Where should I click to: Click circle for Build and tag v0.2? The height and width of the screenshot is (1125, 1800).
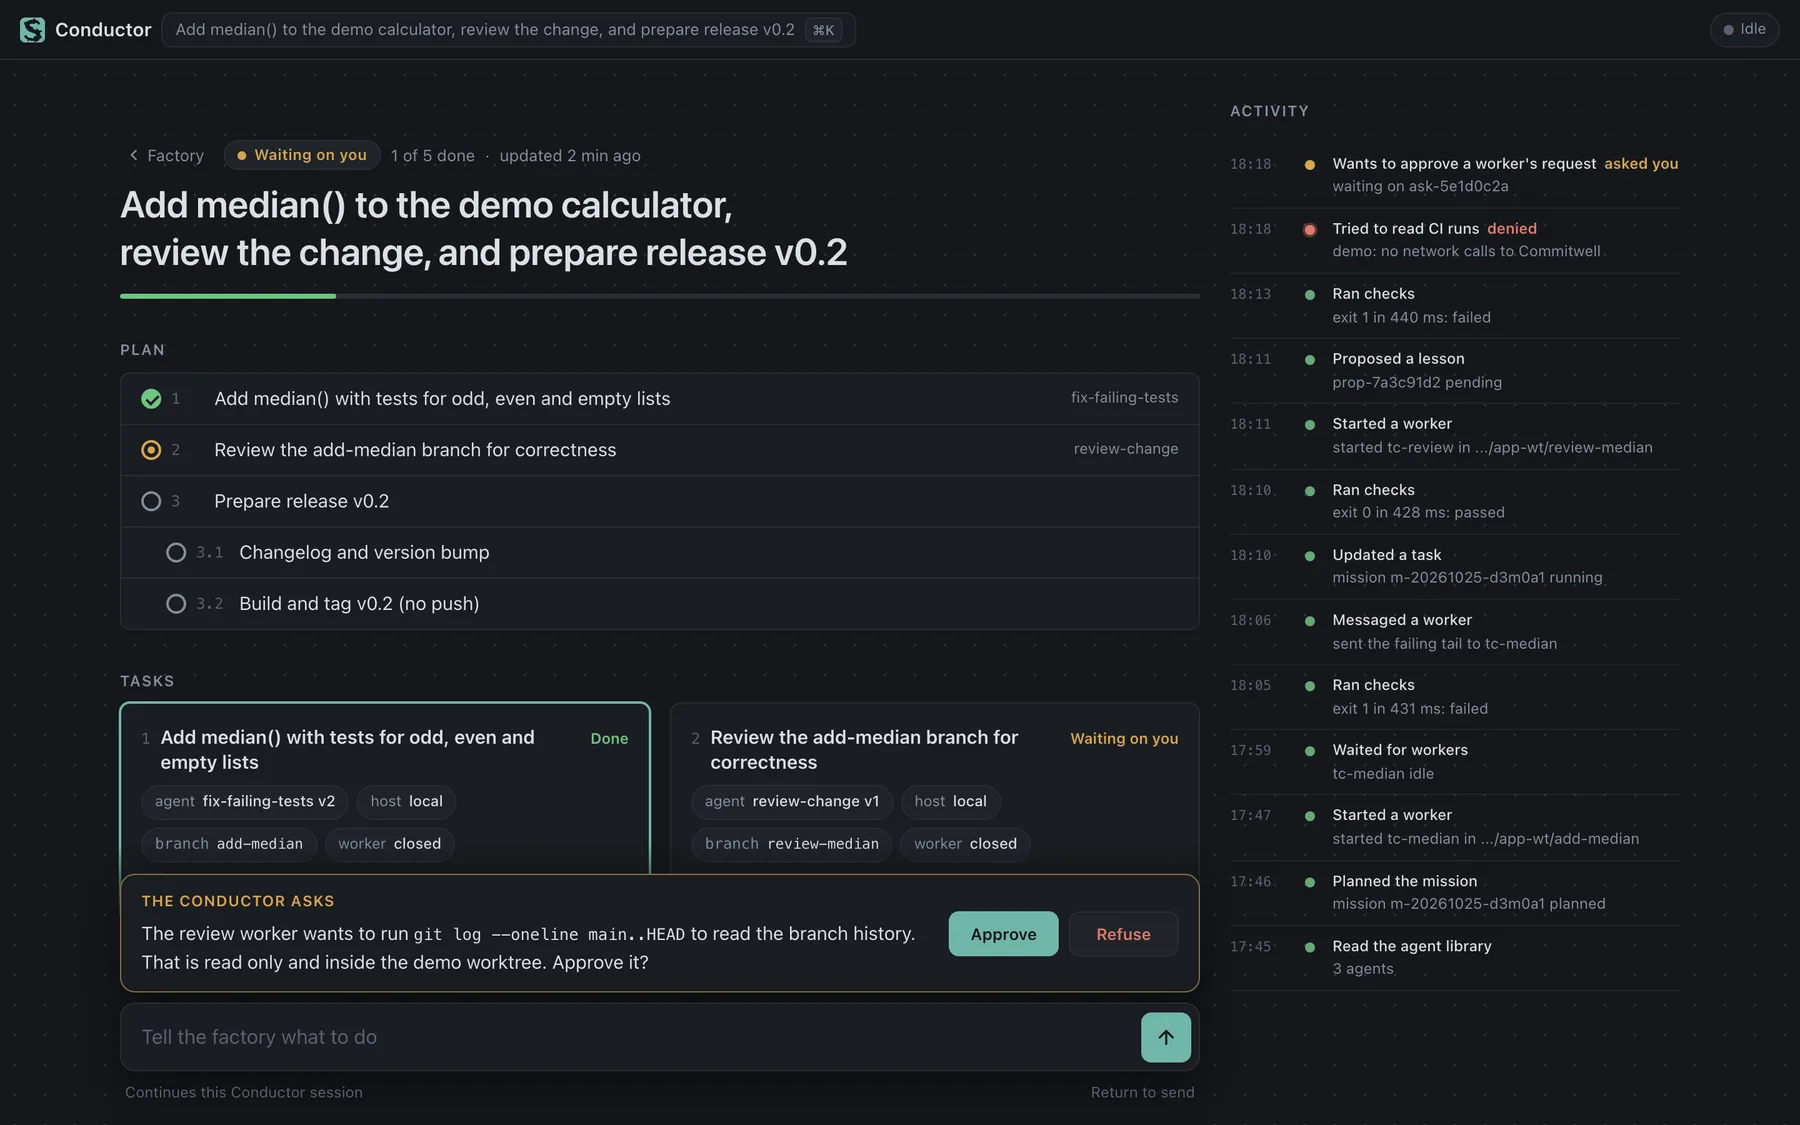[176, 604]
